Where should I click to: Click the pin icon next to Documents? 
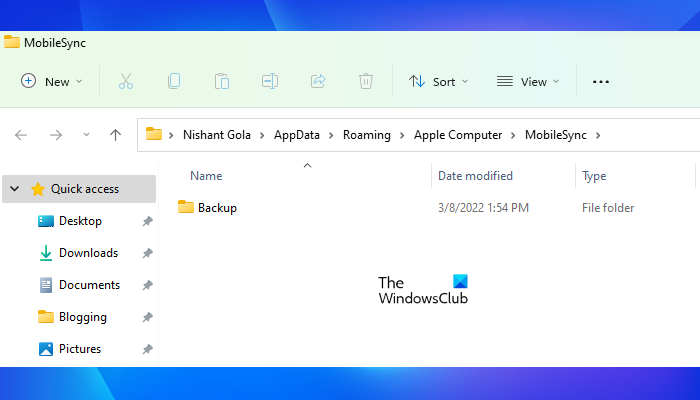[x=147, y=285]
